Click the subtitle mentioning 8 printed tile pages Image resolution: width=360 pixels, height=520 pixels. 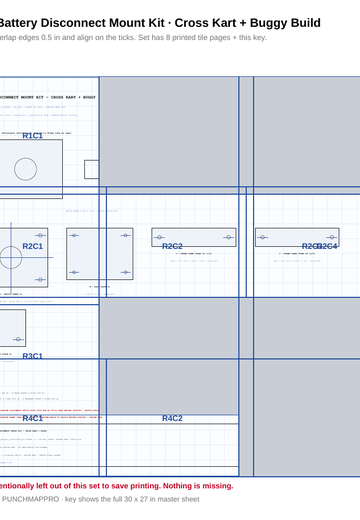(x=133, y=38)
